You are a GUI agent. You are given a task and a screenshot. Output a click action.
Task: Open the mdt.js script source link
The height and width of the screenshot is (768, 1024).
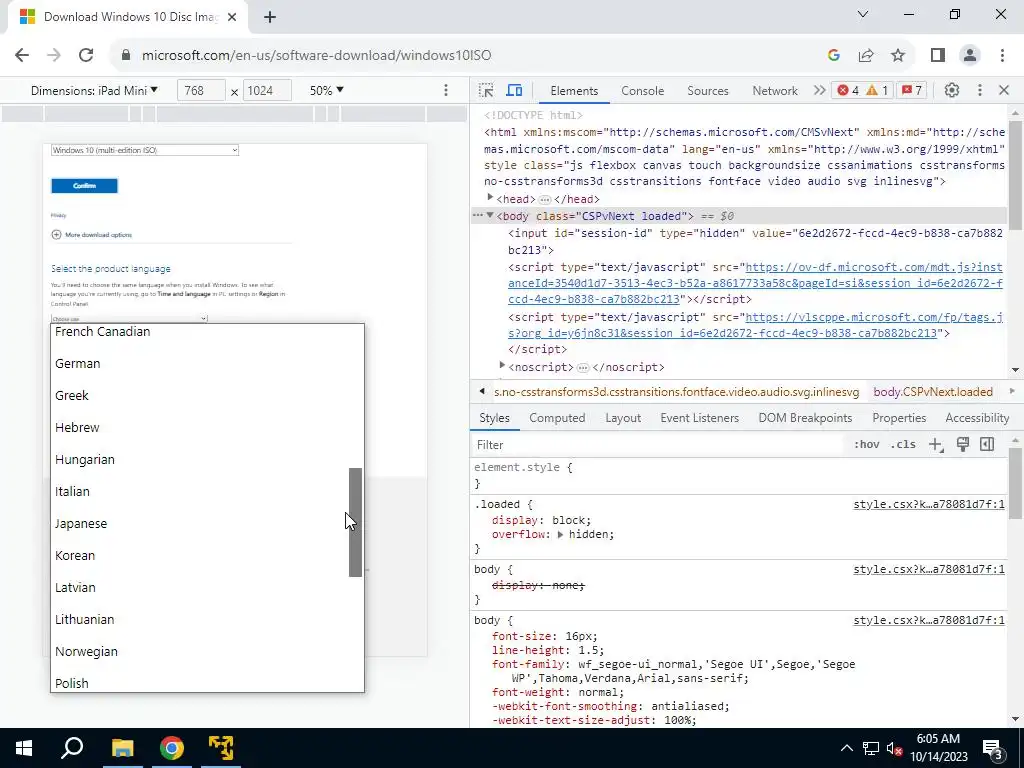click(x=755, y=283)
